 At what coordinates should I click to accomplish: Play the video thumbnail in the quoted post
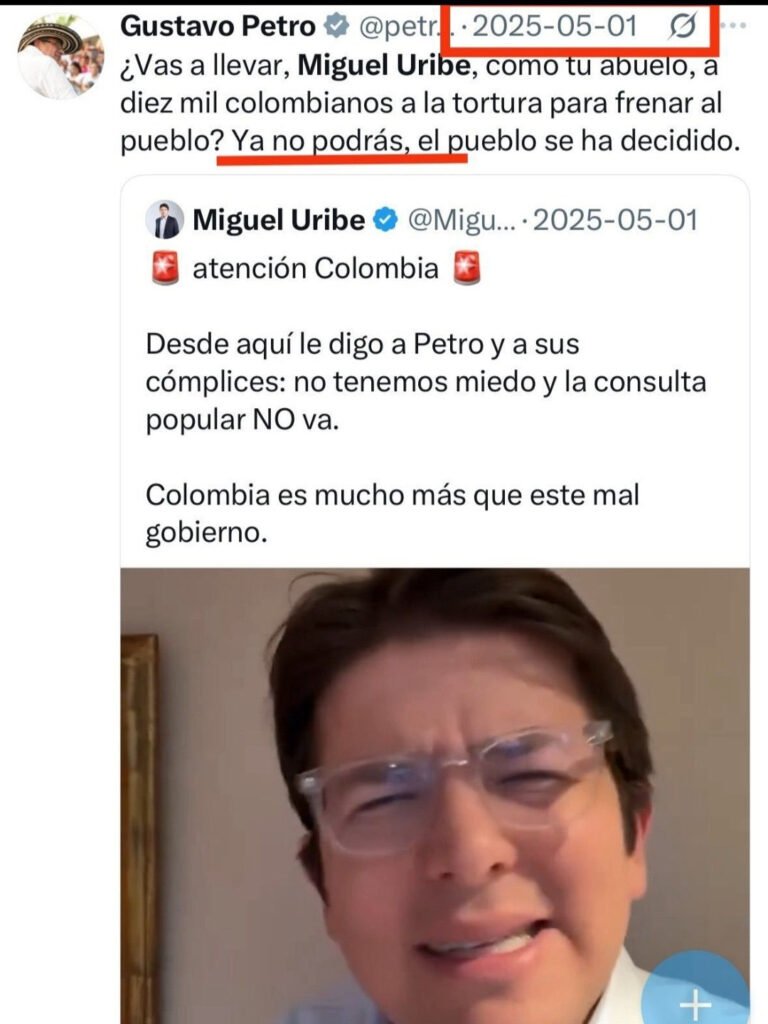click(435, 795)
